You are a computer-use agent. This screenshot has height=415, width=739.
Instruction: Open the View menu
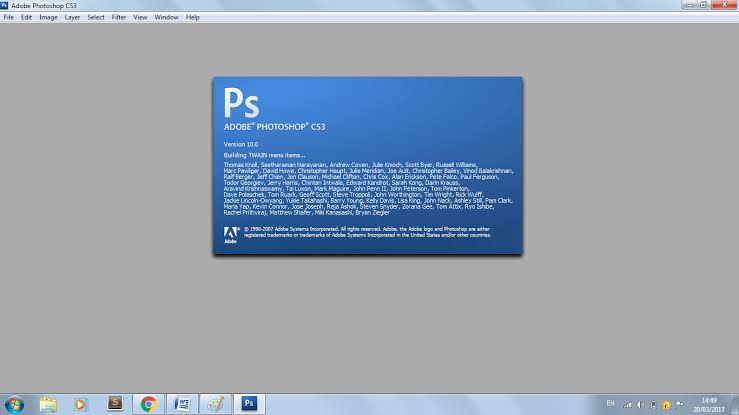(140, 17)
